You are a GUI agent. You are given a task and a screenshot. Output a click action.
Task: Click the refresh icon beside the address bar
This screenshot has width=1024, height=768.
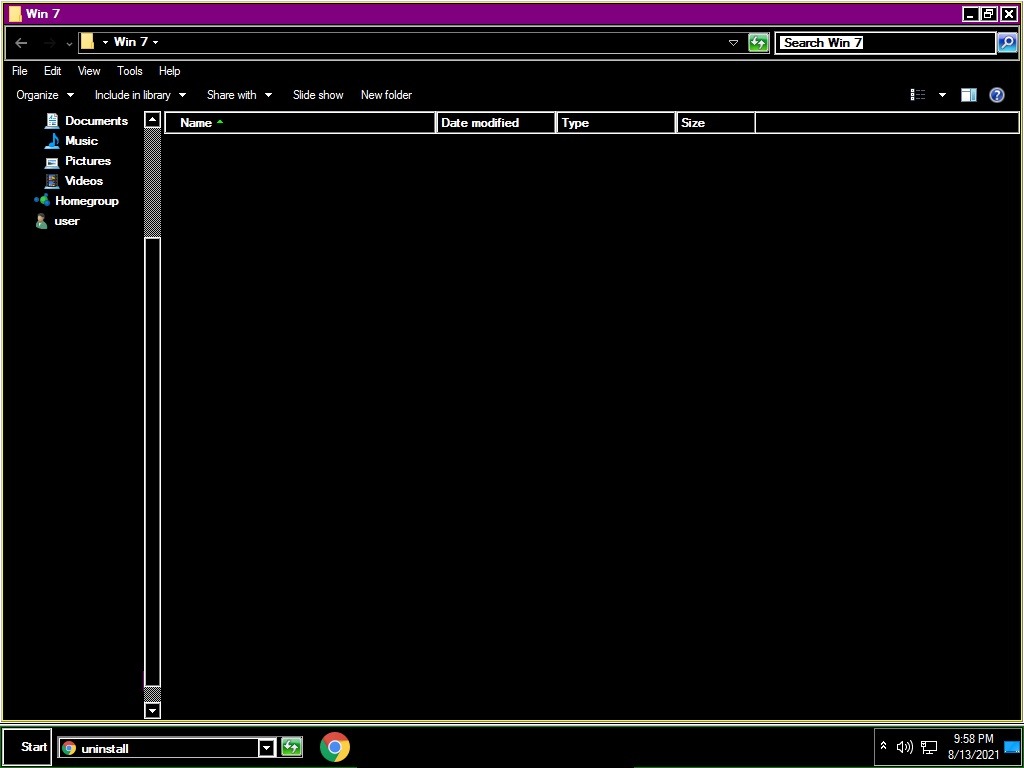click(x=759, y=42)
